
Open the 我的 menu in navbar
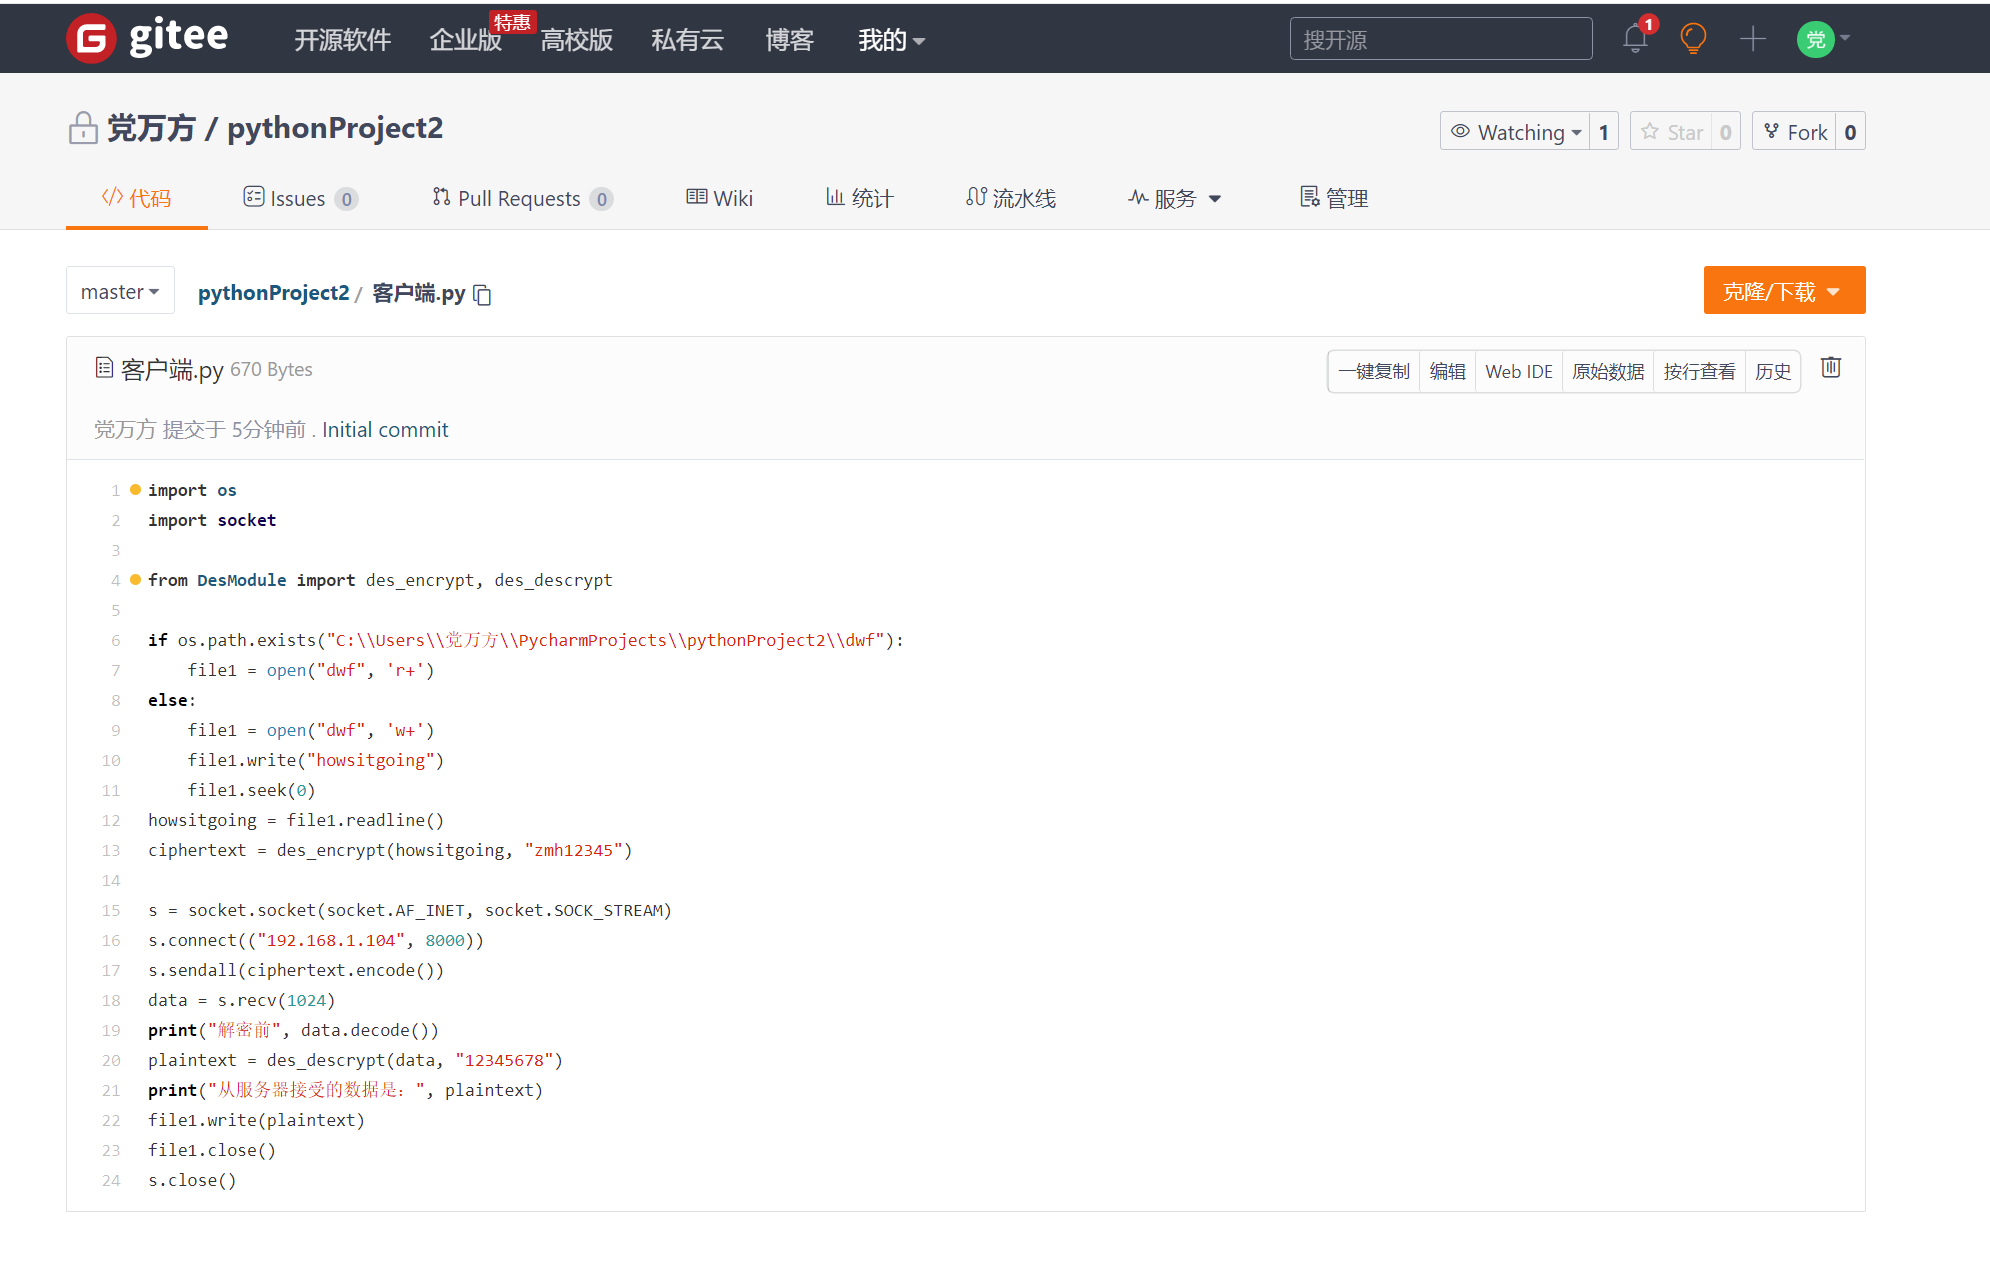890,40
